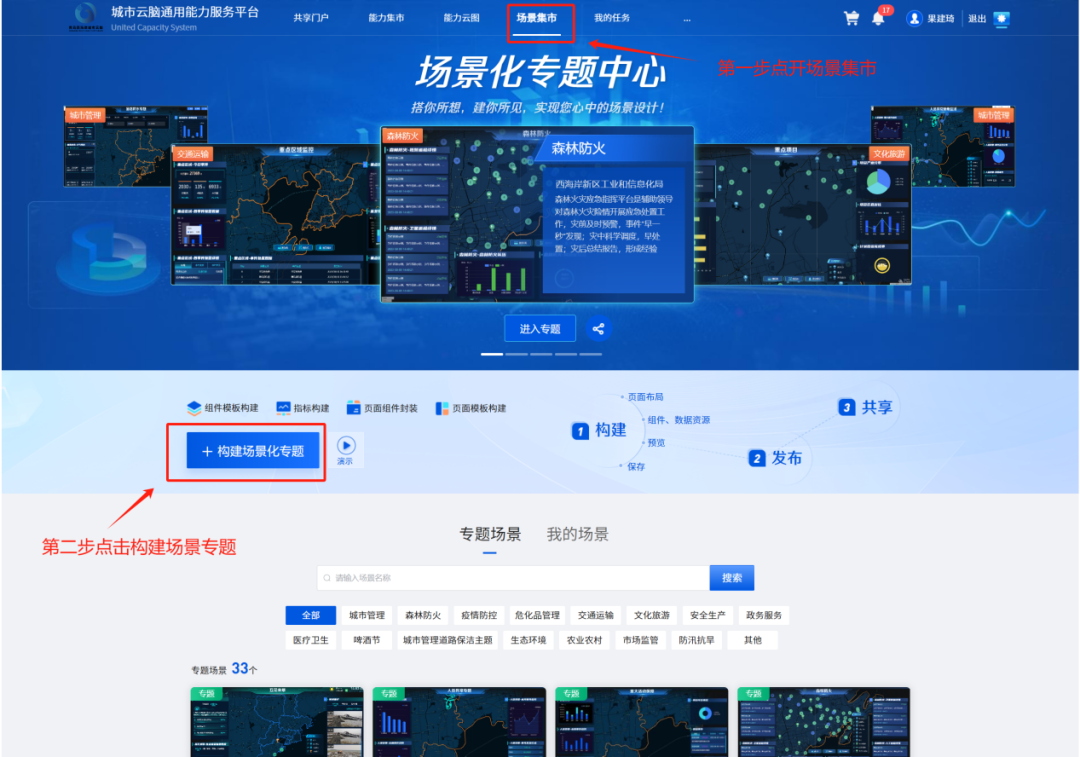Image resolution: width=1080 pixels, height=757 pixels.
Task: Click the 页面组件封装 icon
Action: click(355, 407)
